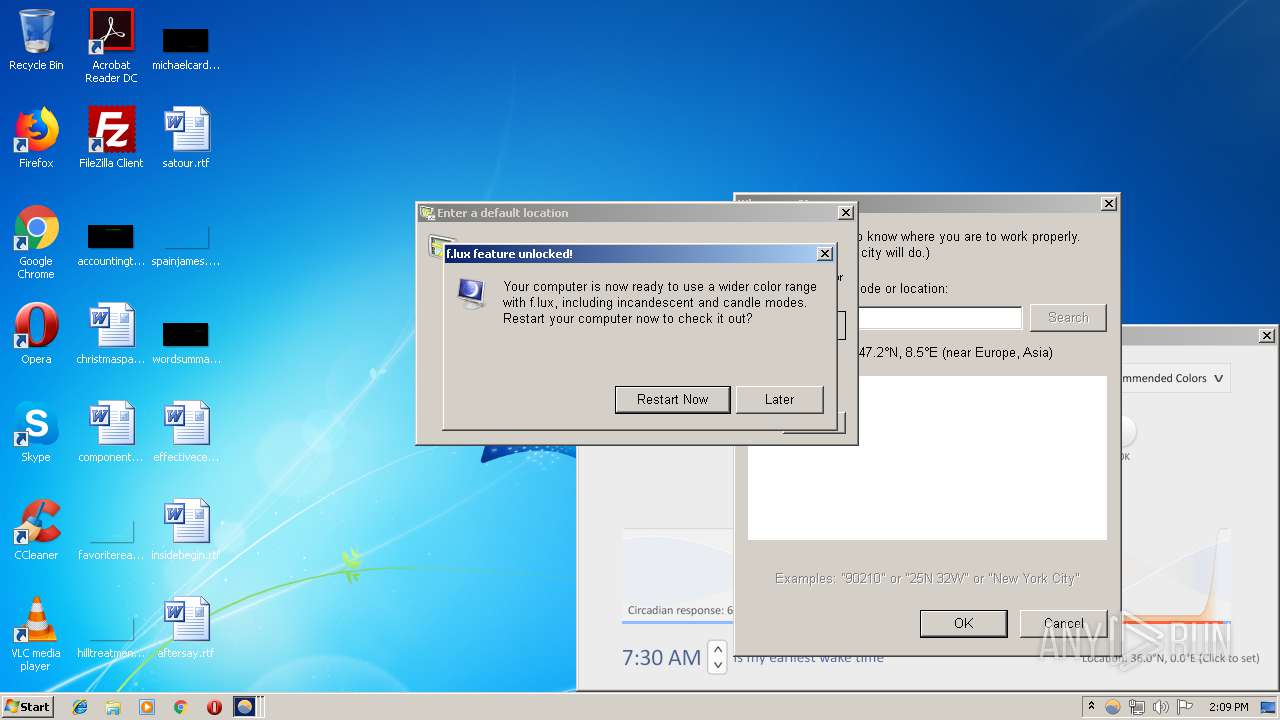Click the Location 36.0°N, 0.0°E text to set it
This screenshot has height=720, width=1280.
pos(1170,658)
